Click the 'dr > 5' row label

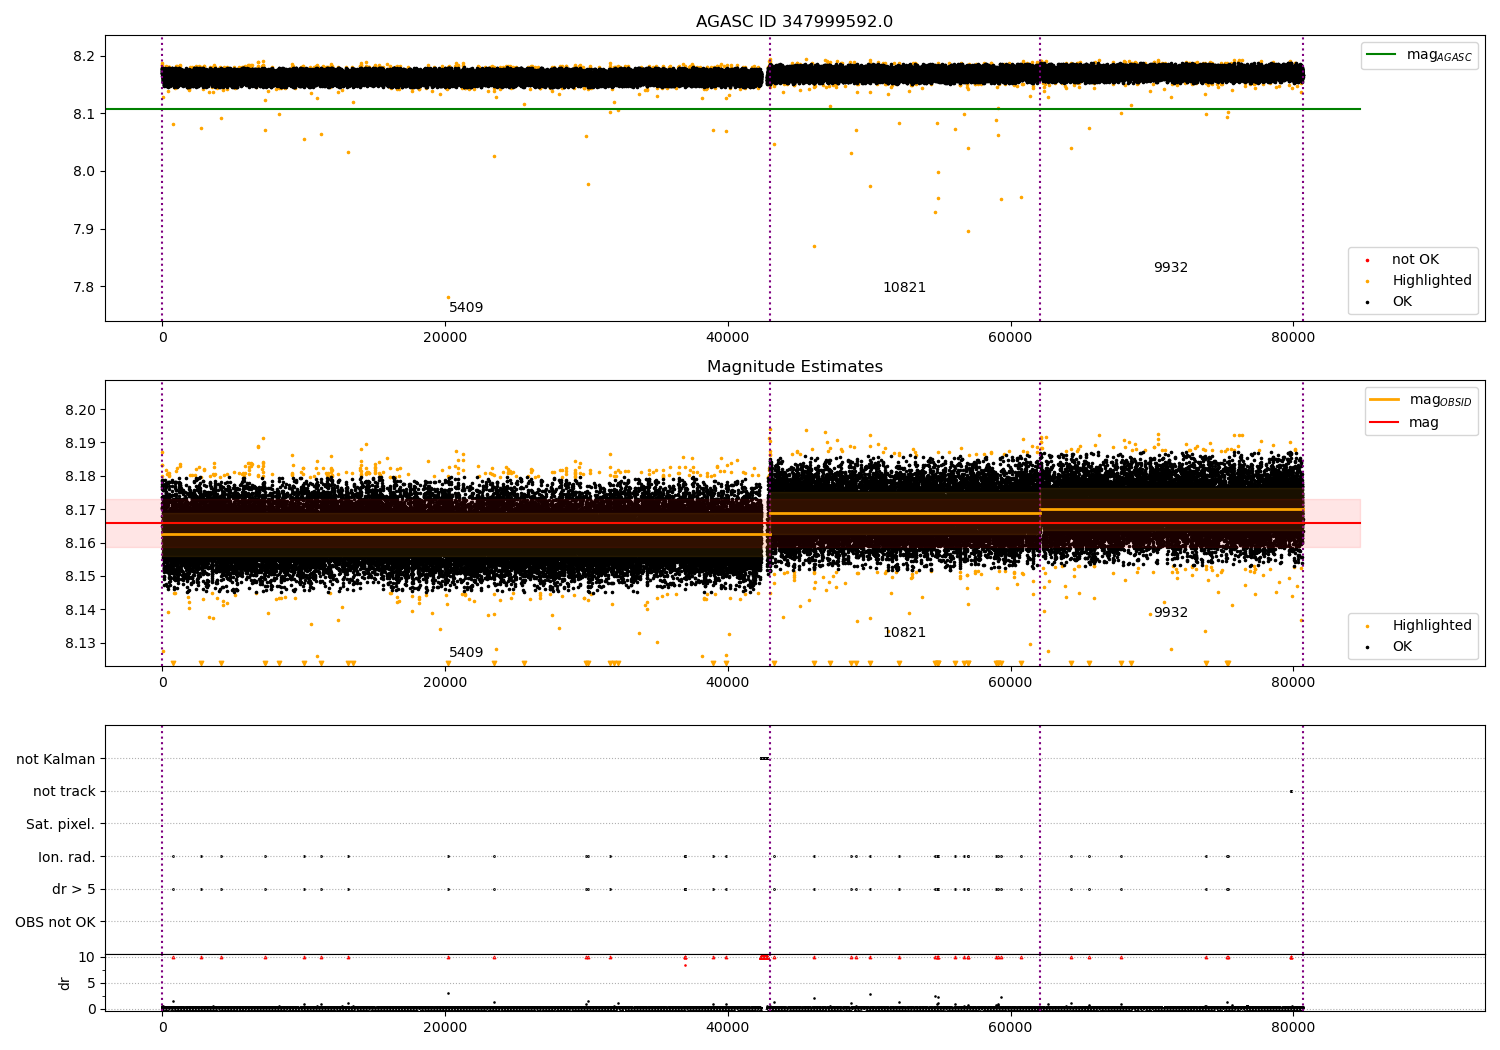(74, 889)
